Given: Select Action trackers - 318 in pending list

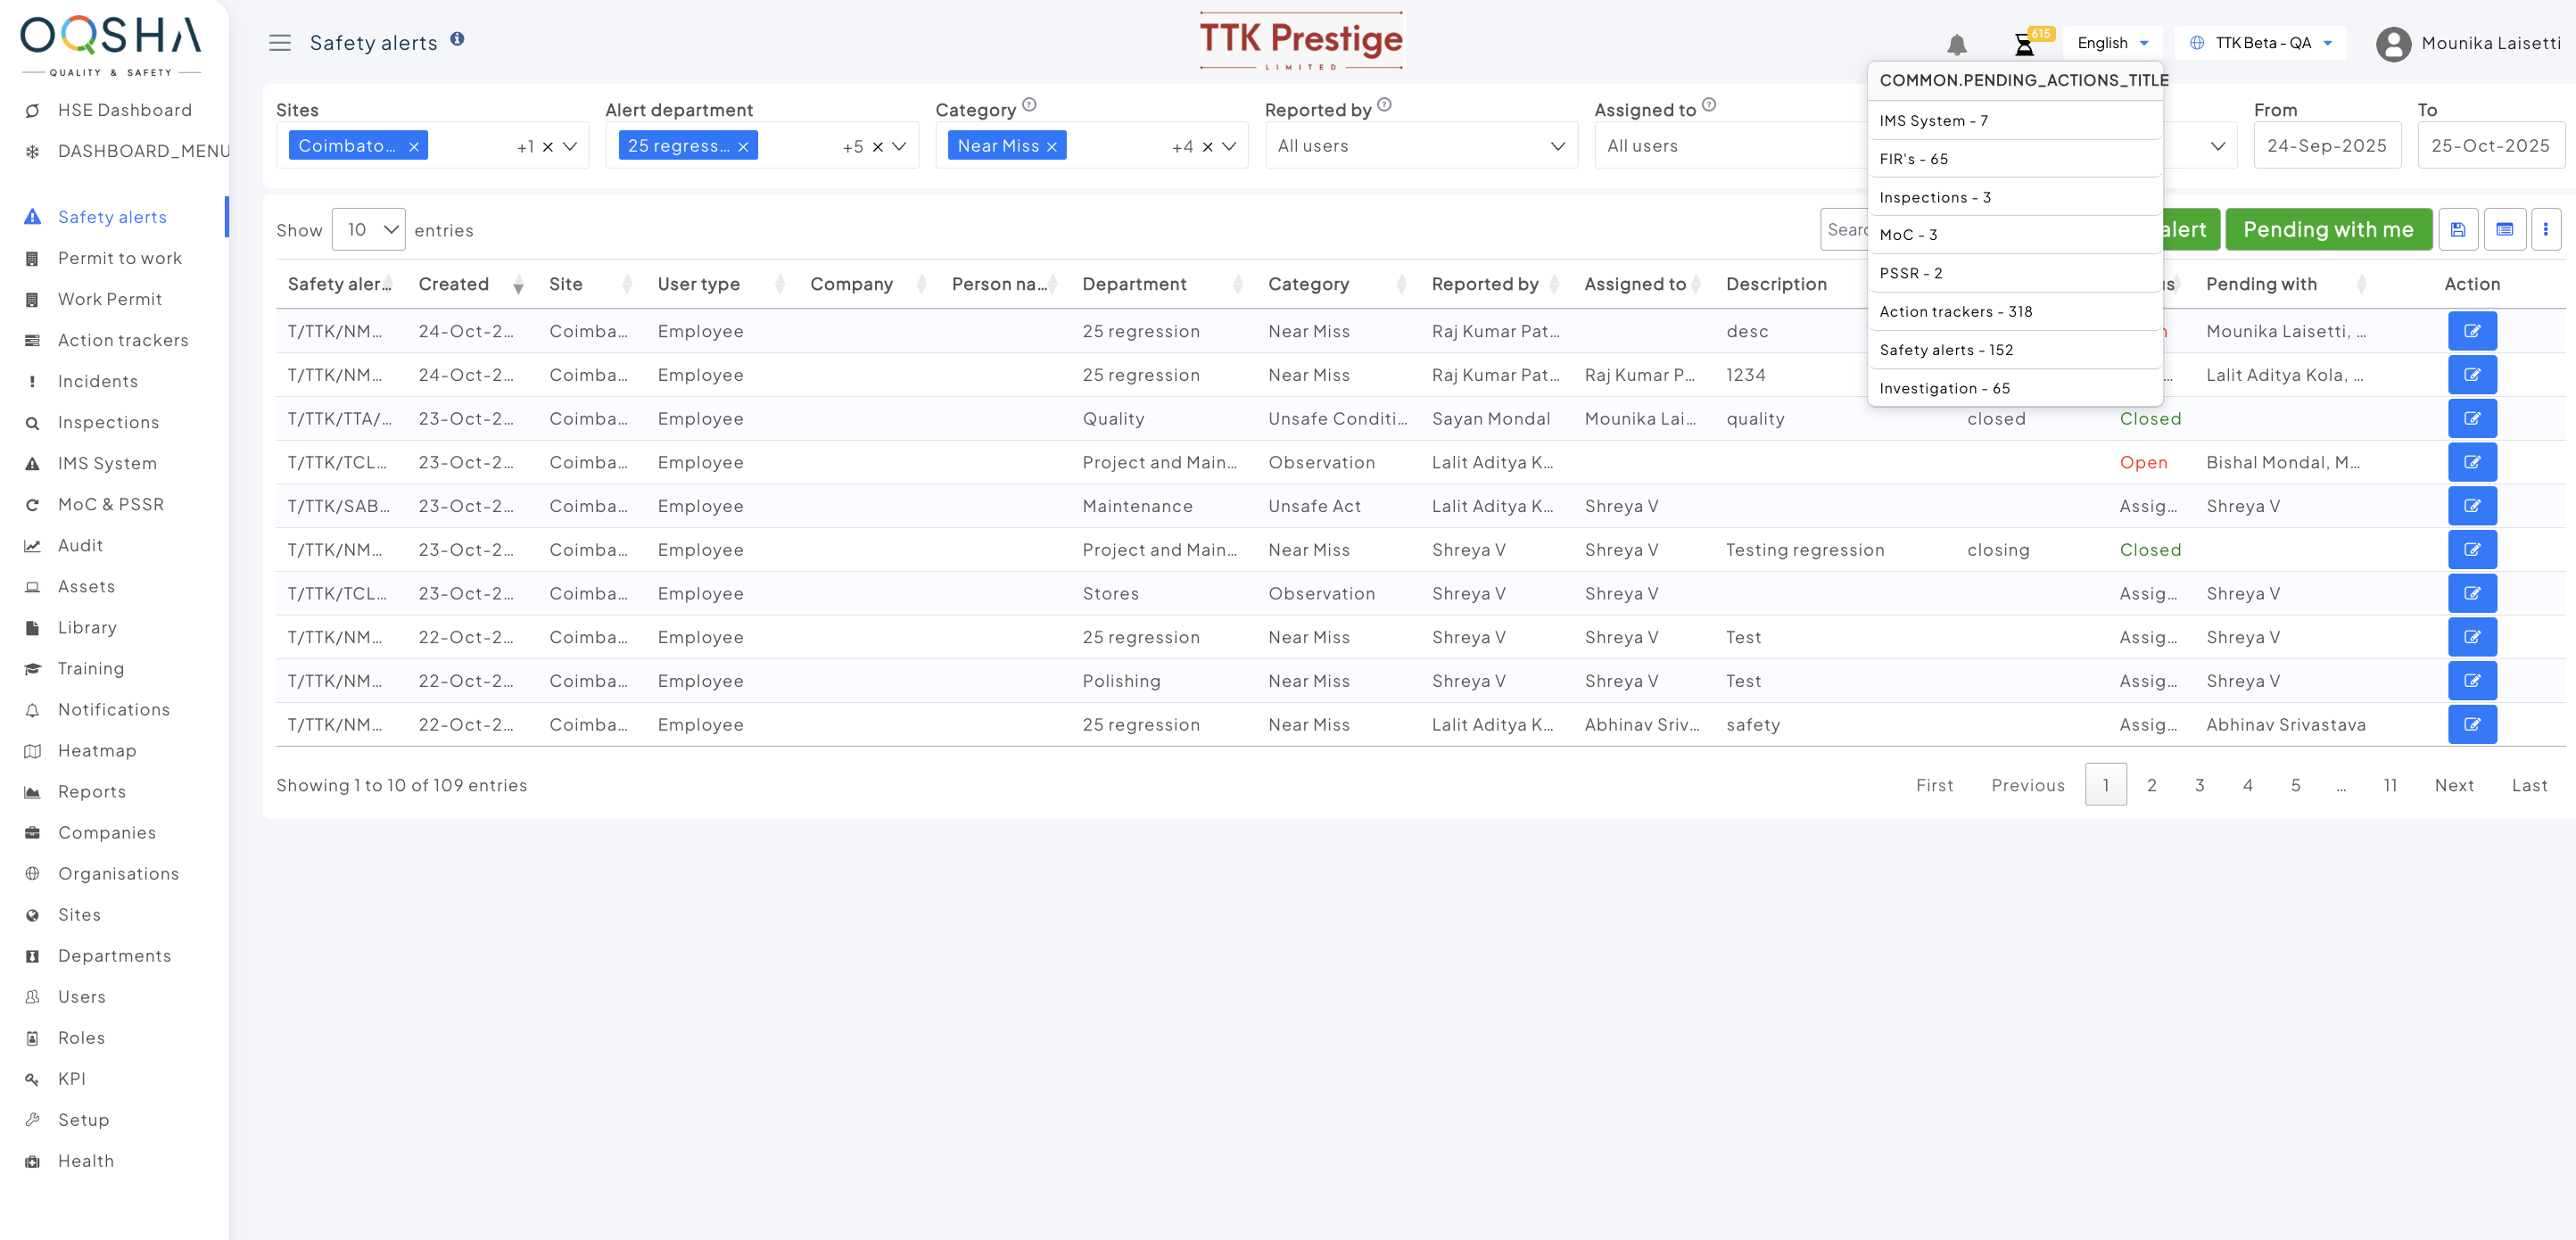Looking at the screenshot, I should point(1955,312).
